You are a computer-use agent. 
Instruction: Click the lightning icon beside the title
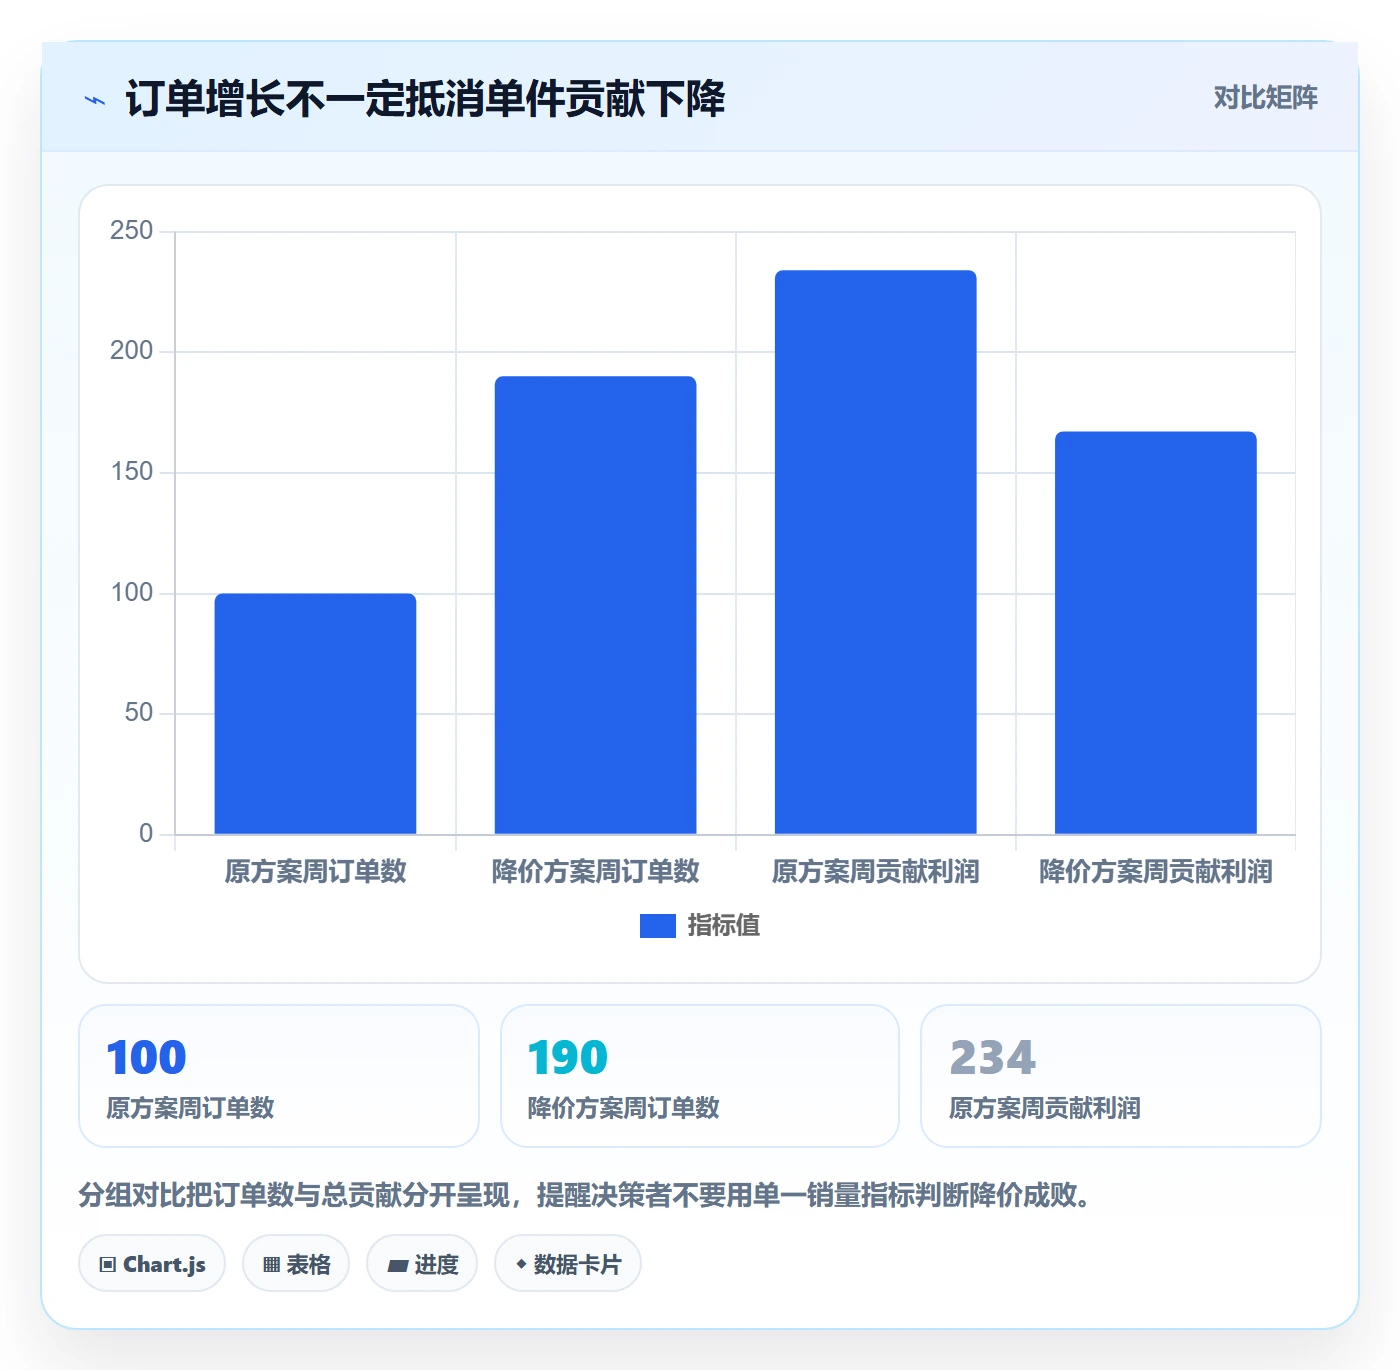95,100
